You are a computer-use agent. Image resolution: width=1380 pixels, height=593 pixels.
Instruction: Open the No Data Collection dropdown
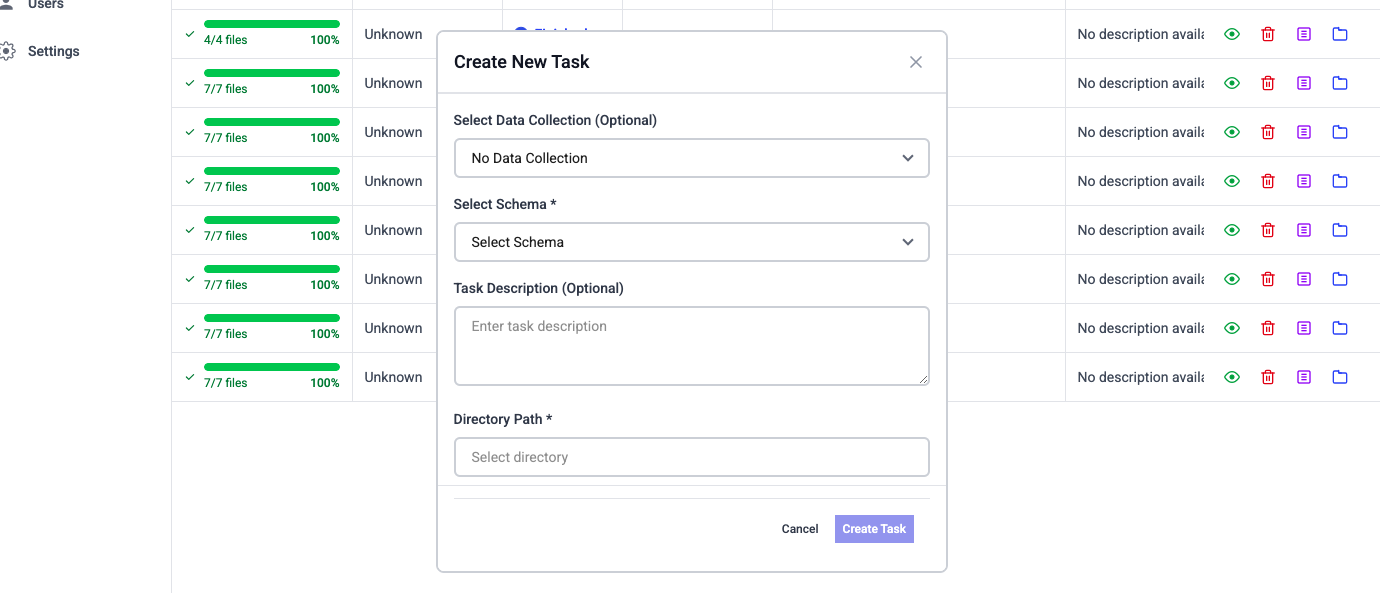point(691,158)
